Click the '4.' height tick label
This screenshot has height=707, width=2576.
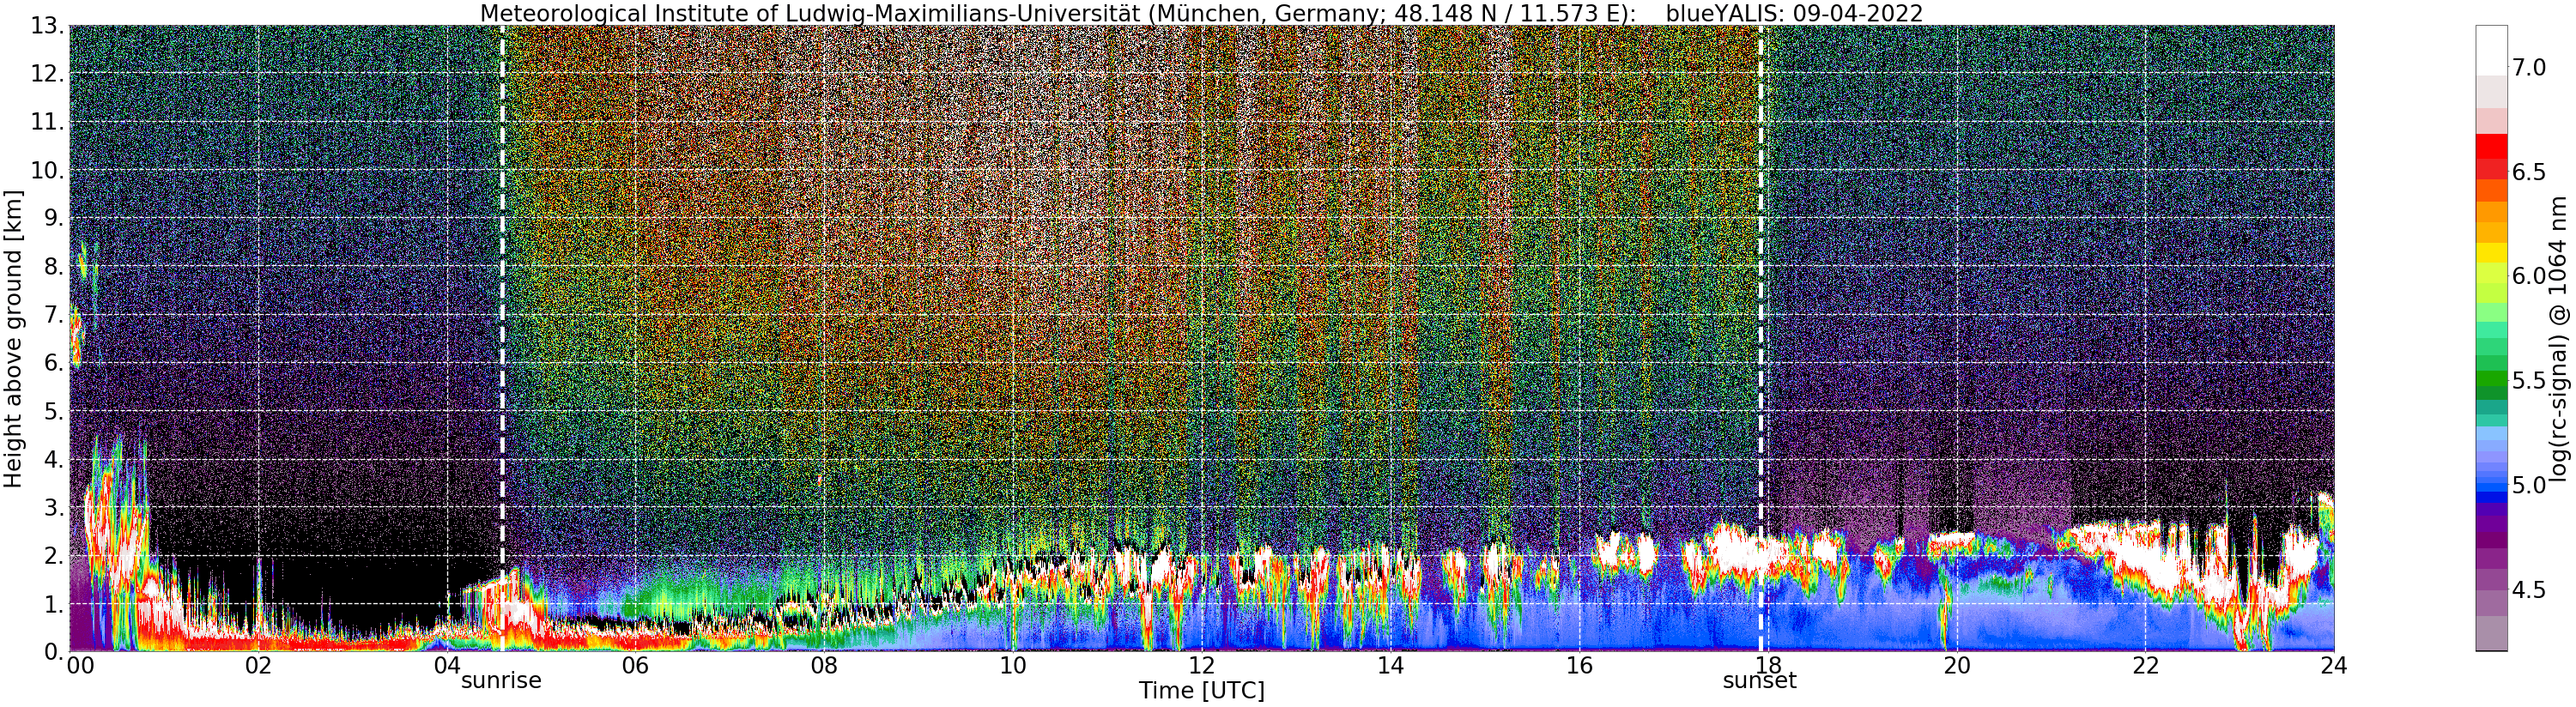(x=54, y=459)
